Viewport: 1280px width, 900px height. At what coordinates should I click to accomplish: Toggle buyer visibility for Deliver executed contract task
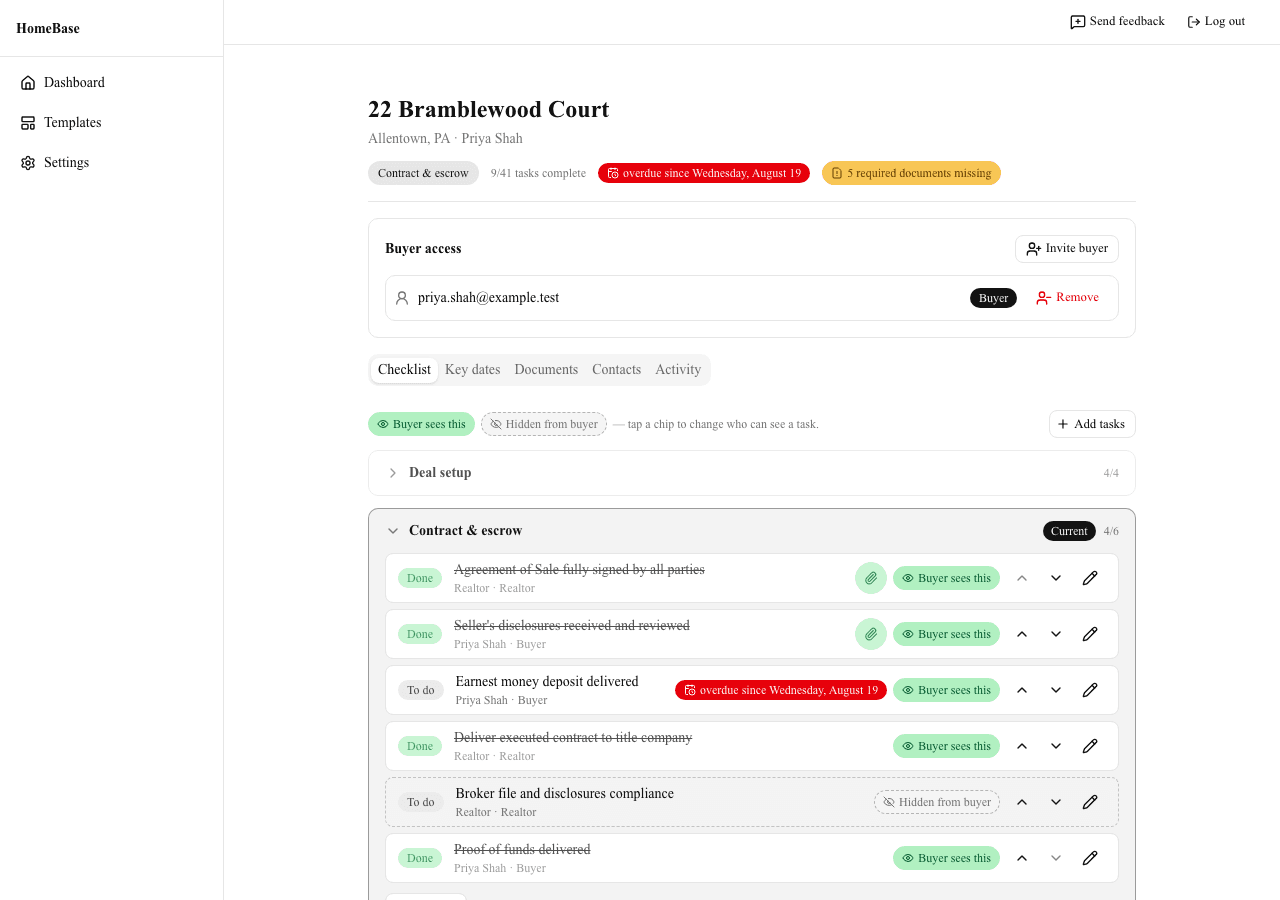coord(946,746)
